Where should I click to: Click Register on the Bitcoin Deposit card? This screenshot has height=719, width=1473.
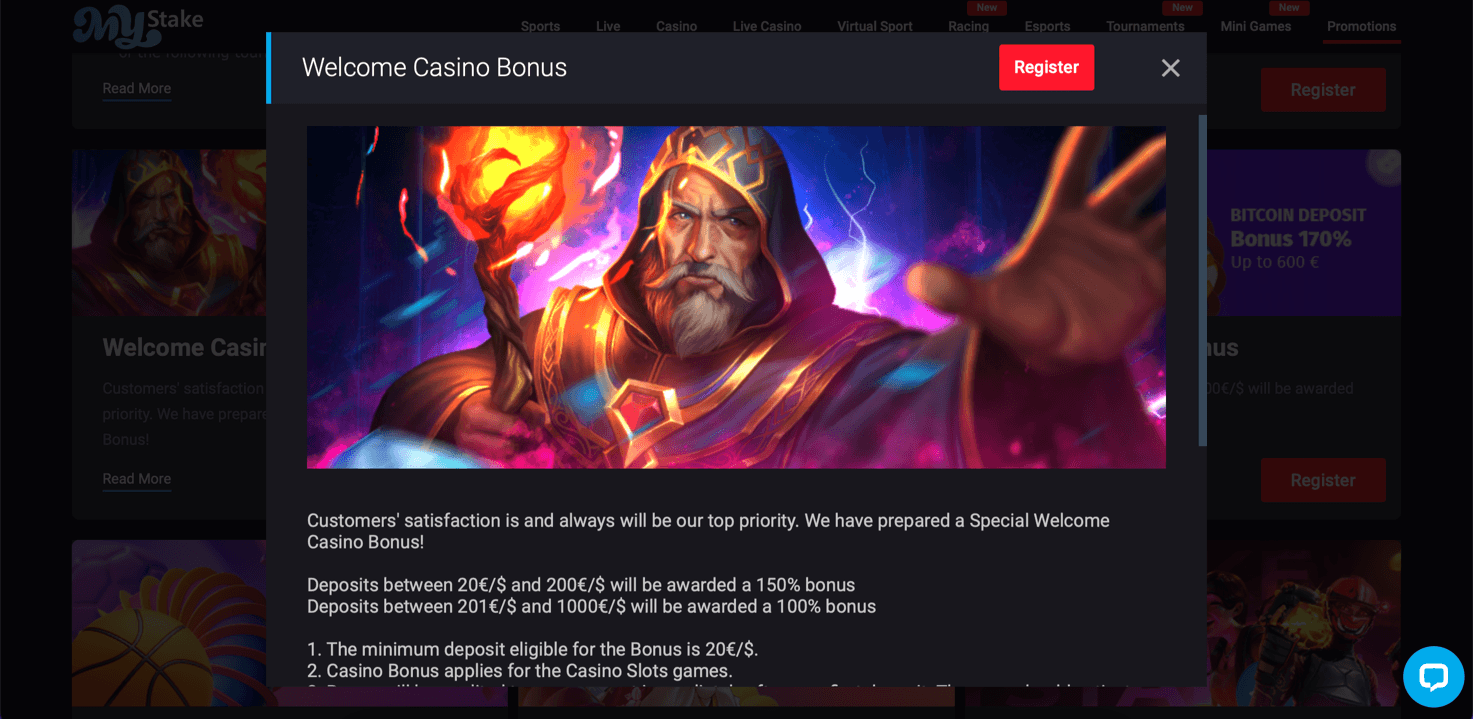[x=1323, y=480]
